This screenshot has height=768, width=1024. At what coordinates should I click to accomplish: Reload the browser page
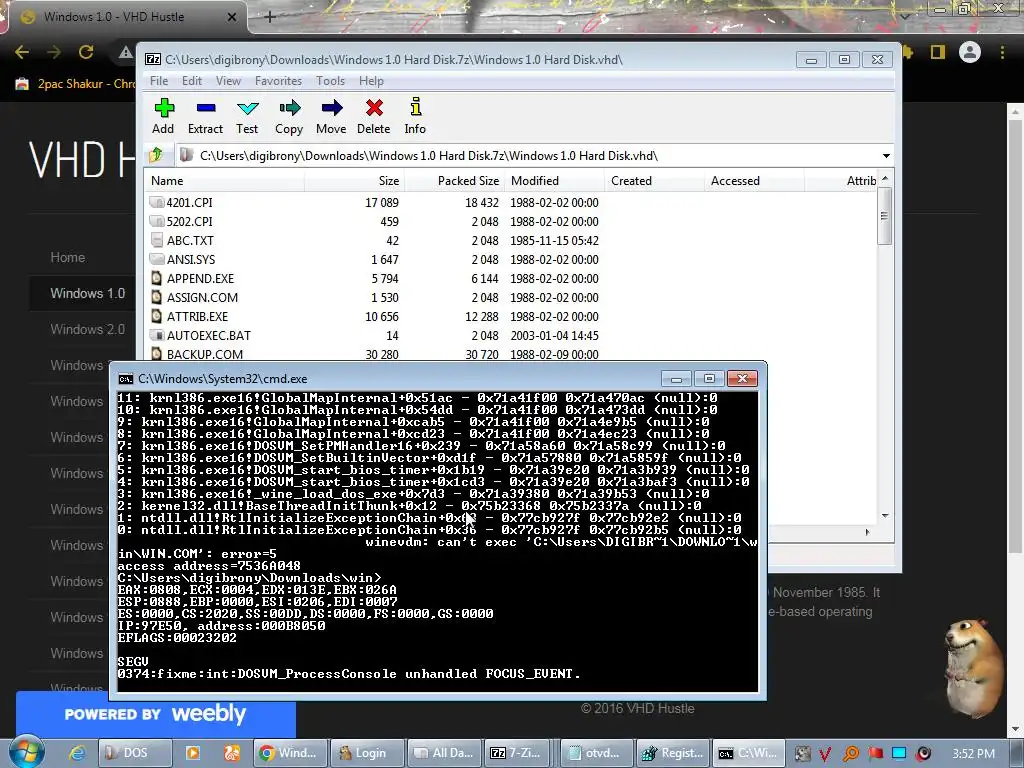coord(86,52)
